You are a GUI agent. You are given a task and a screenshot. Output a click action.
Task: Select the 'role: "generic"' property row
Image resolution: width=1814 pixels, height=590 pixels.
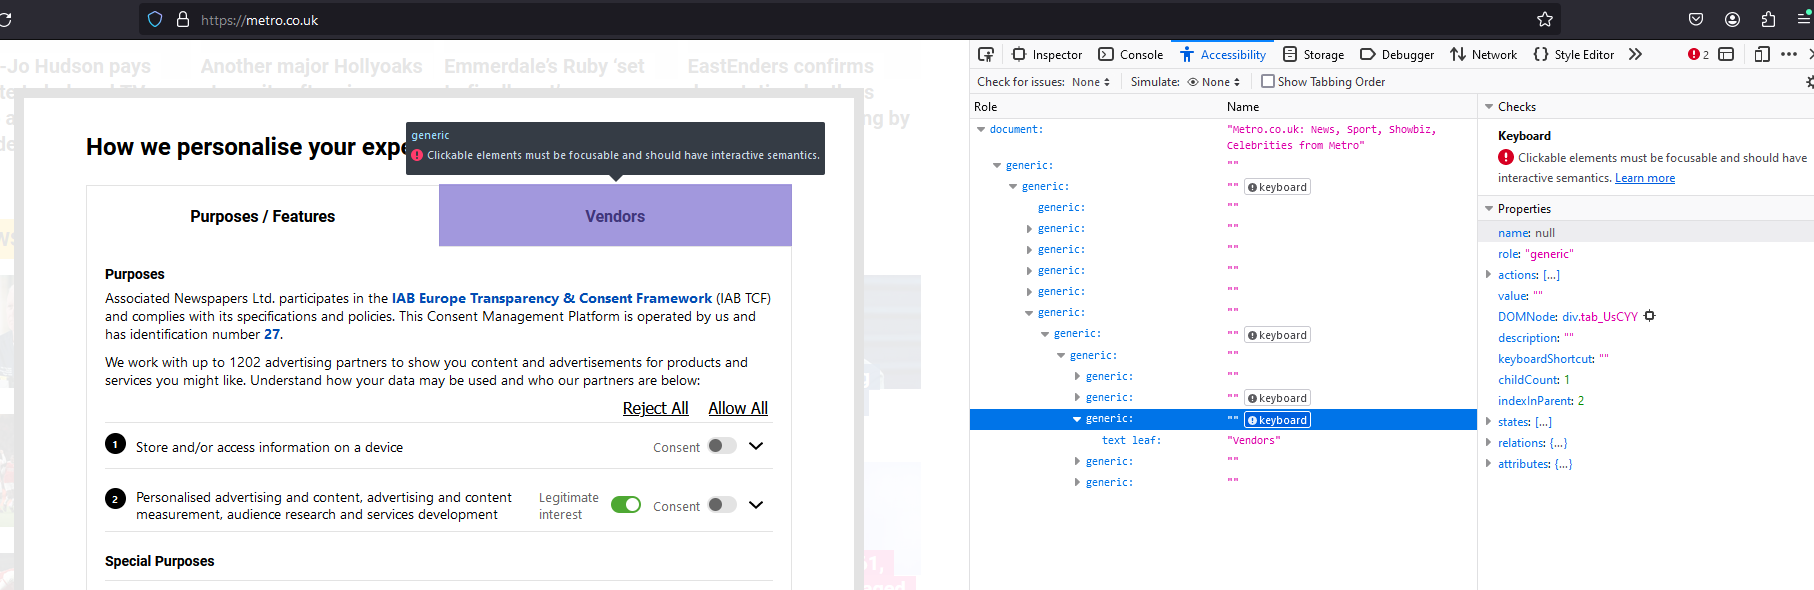tap(1646, 254)
